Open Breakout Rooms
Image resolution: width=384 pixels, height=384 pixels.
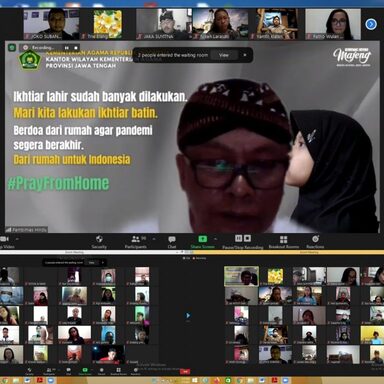[x=284, y=242]
